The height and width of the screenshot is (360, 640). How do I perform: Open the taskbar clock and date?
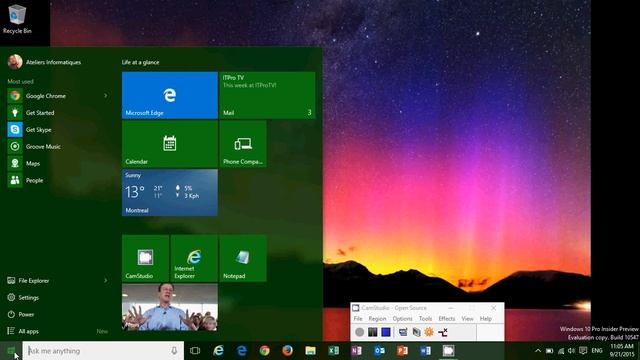(622, 351)
